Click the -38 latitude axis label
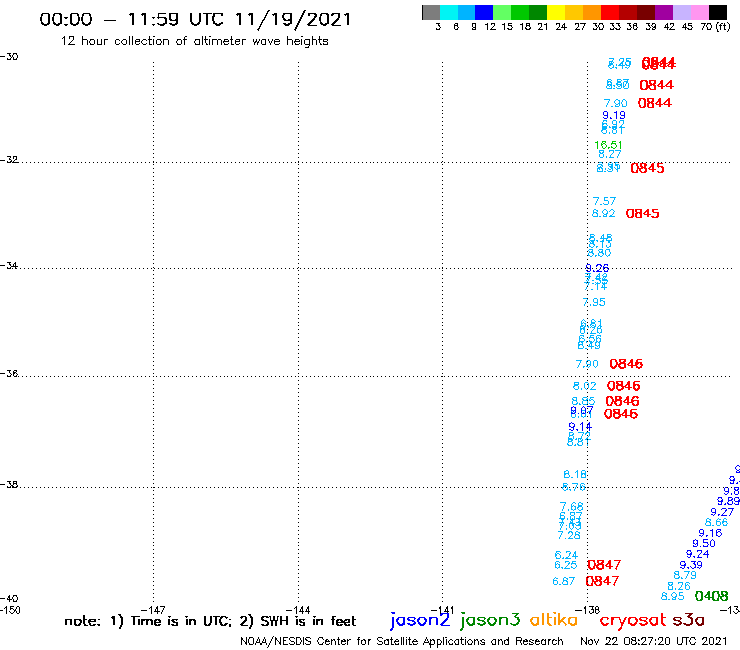The image size is (740, 650). point(9,484)
